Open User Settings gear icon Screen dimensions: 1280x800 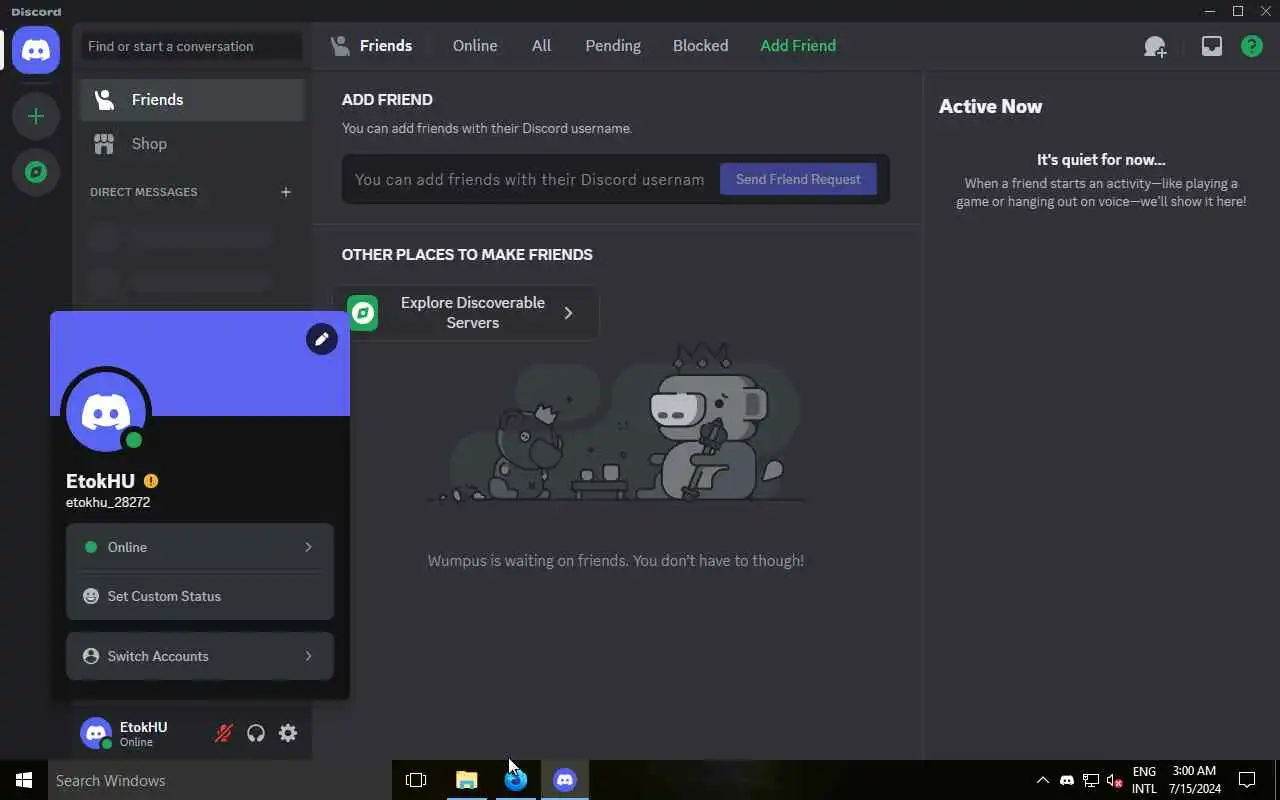coord(288,733)
